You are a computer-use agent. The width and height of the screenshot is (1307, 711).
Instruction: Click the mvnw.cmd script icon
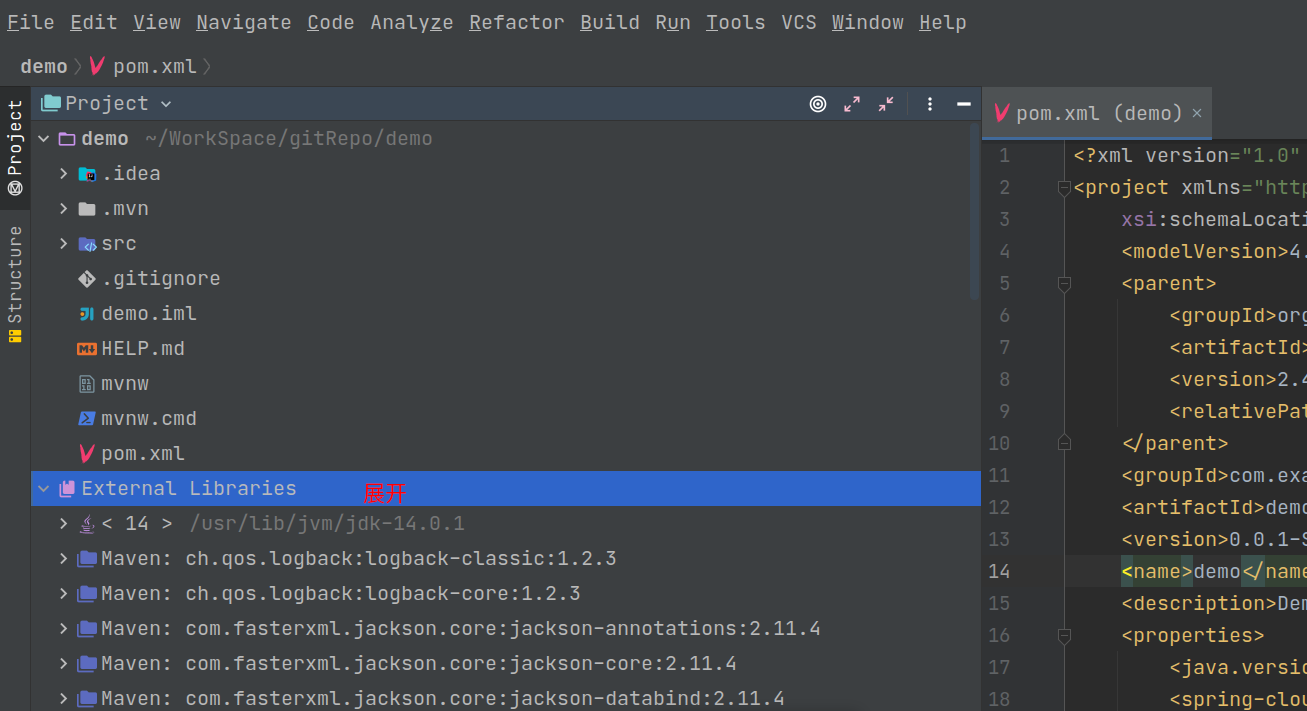87,419
